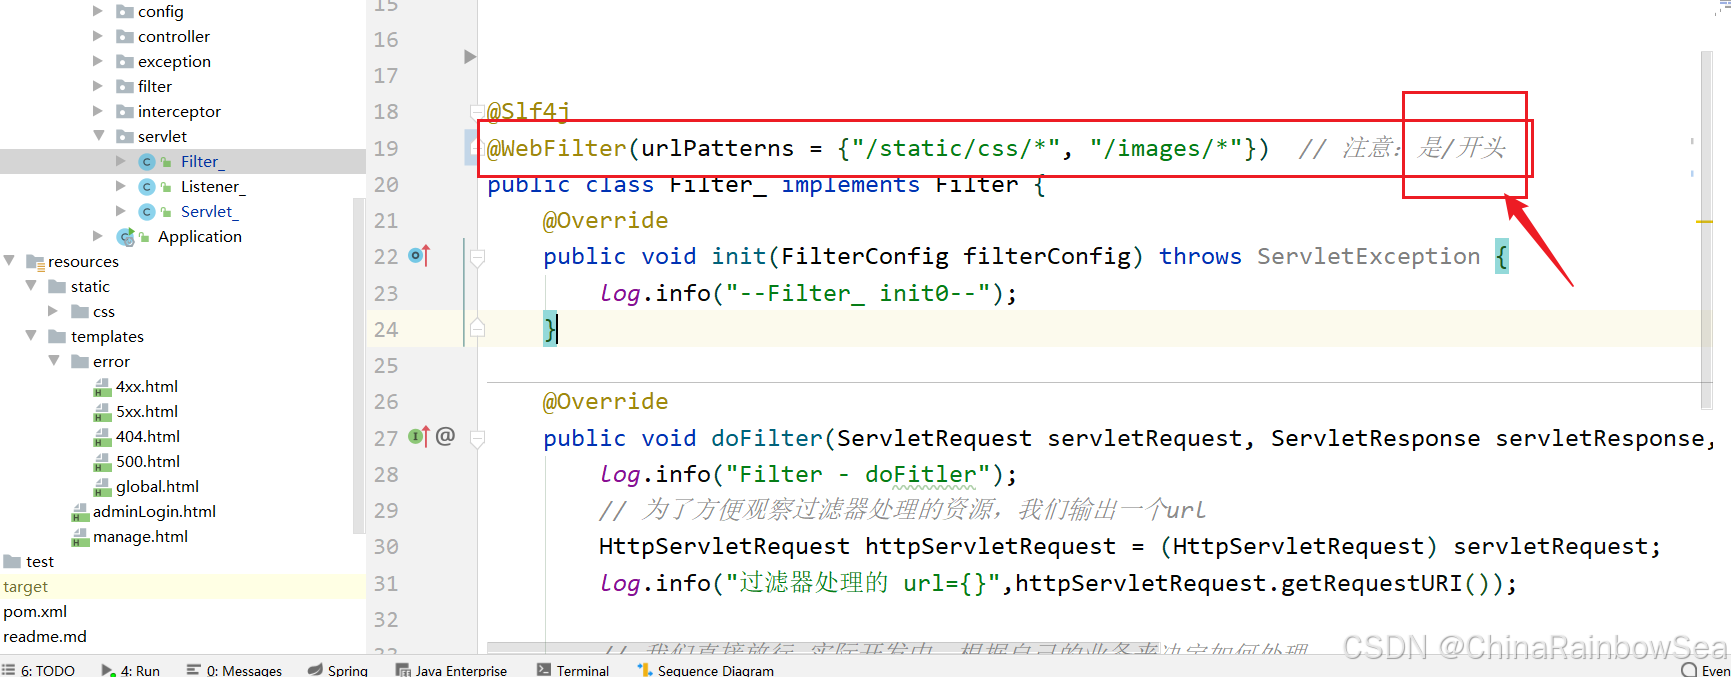Collapse the servlet package folder

click(99, 136)
